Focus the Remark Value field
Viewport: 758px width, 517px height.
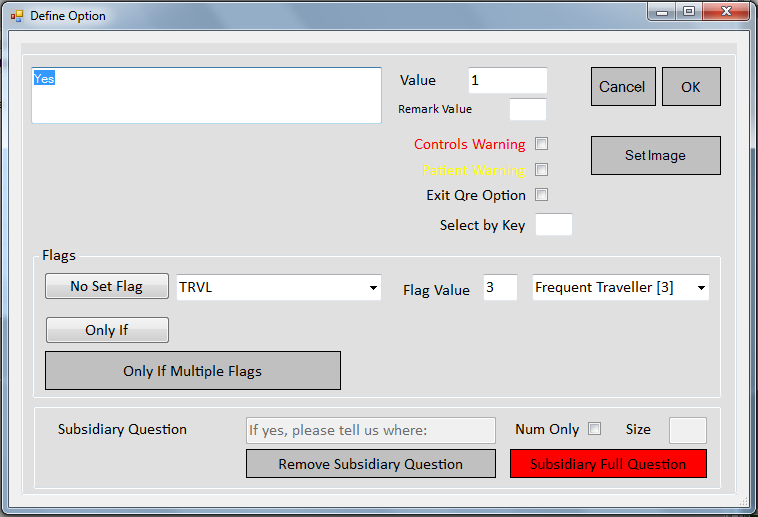pos(528,109)
